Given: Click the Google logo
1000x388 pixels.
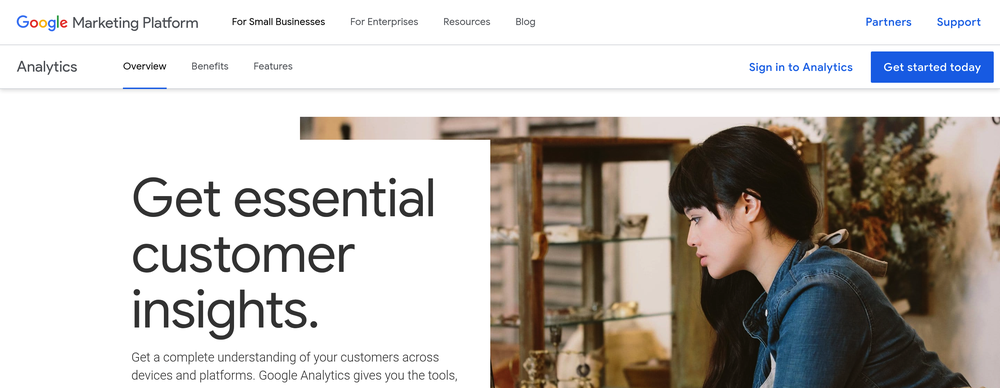Looking at the screenshot, I should click(42, 23).
